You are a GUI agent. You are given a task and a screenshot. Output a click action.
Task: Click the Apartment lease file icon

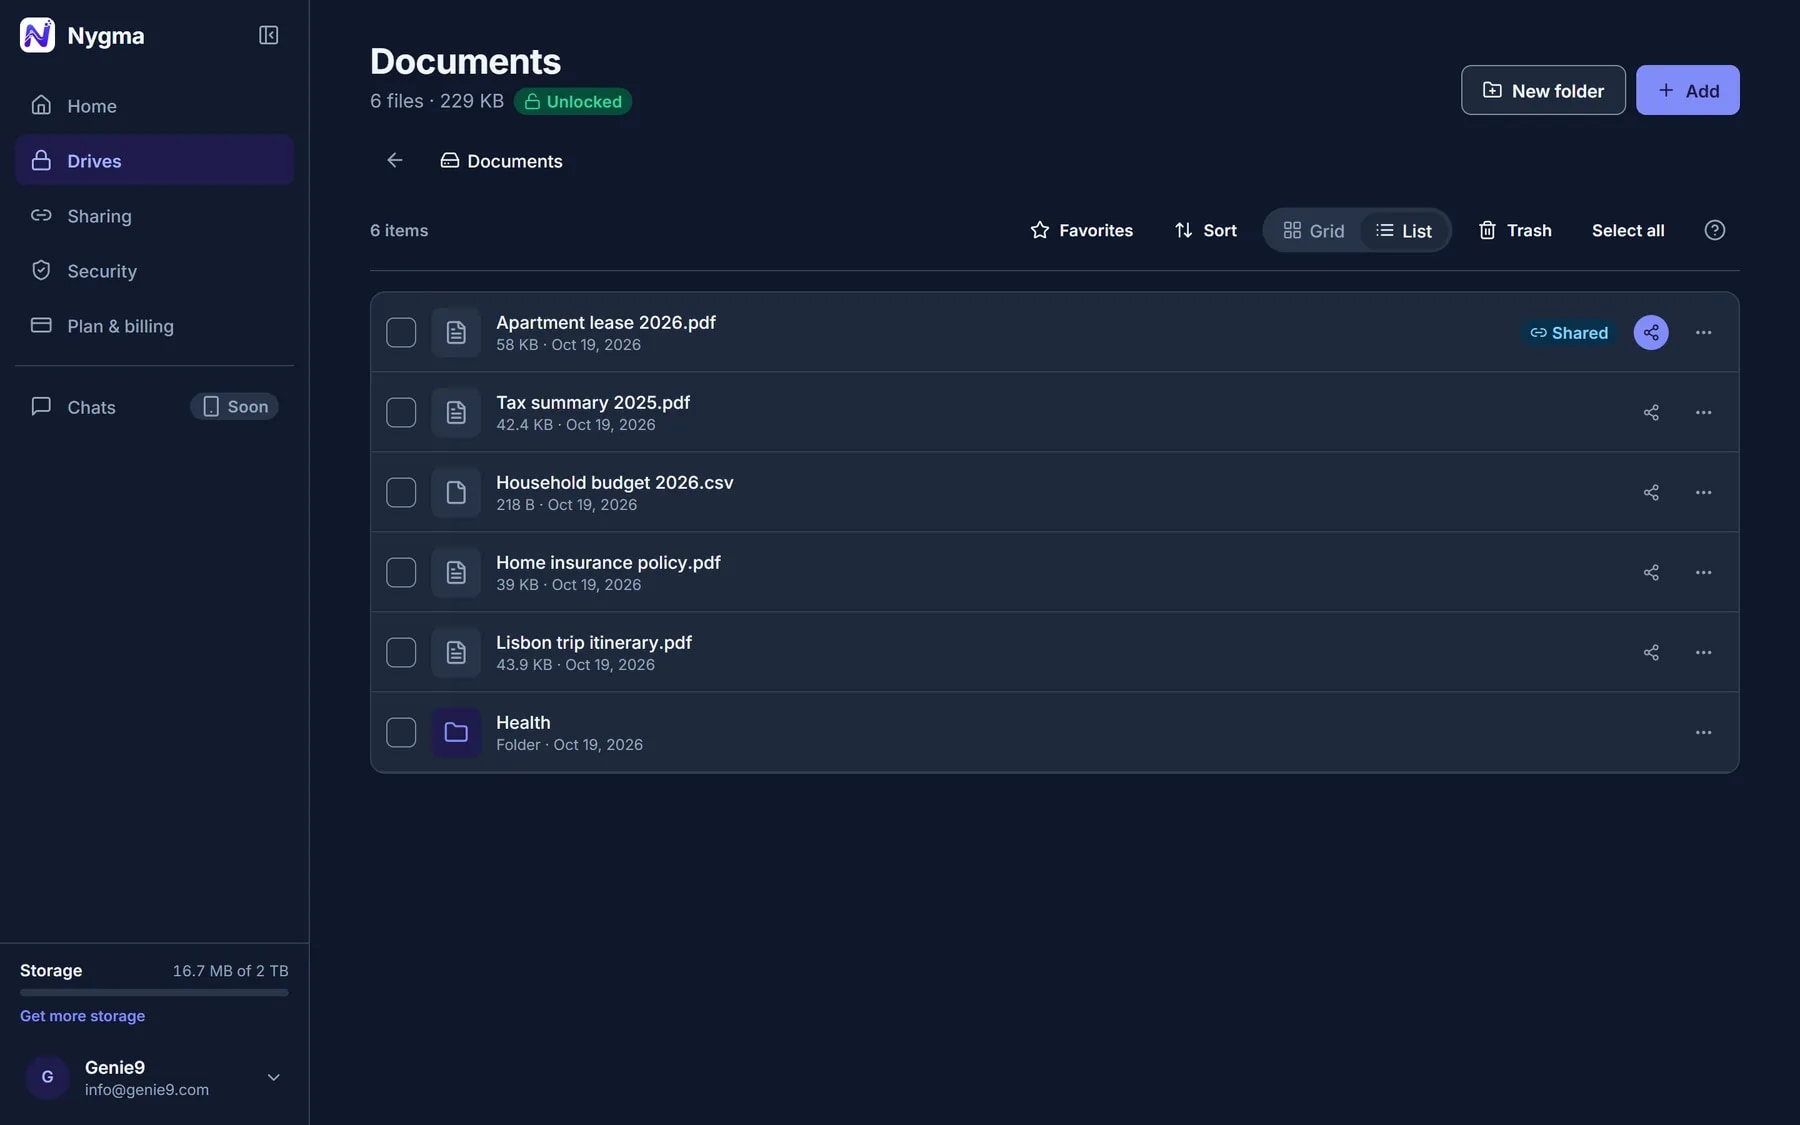tap(456, 332)
